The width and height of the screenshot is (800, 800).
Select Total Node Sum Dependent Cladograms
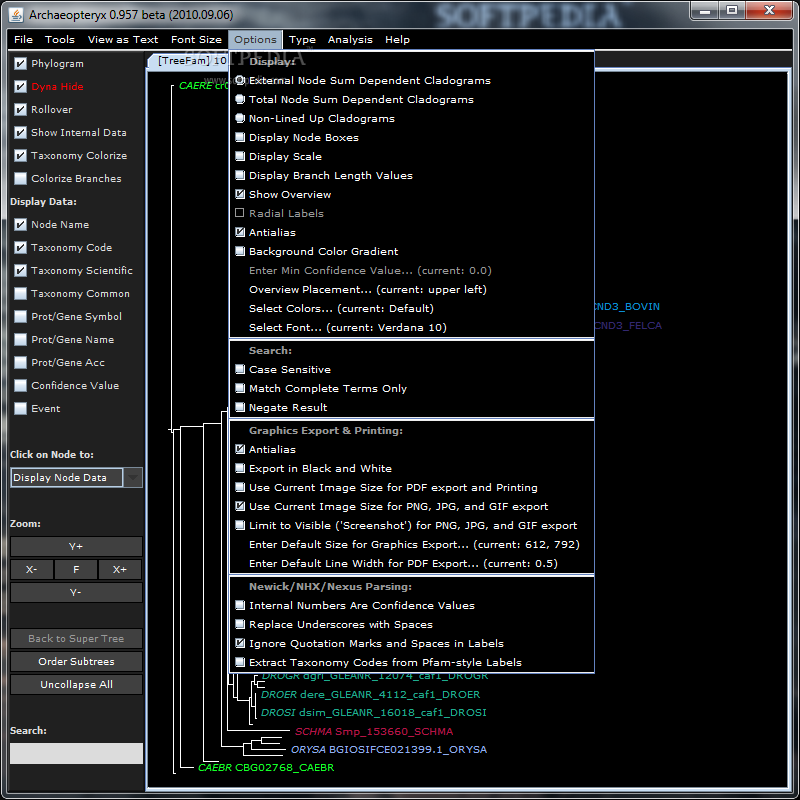pyautogui.click(x=412, y=99)
